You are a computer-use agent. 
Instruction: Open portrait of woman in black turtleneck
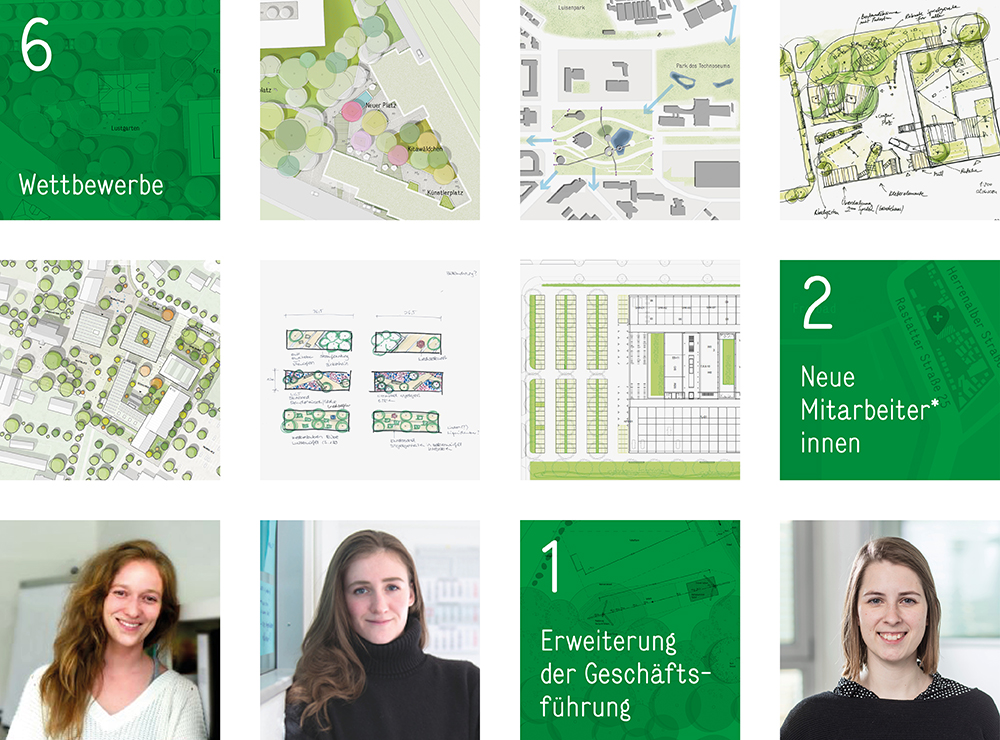[x=370, y=630]
